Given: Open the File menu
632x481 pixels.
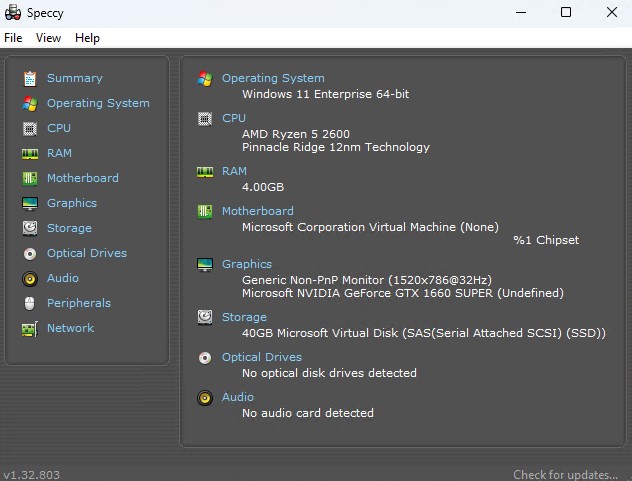Looking at the screenshot, I should tap(13, 38).
